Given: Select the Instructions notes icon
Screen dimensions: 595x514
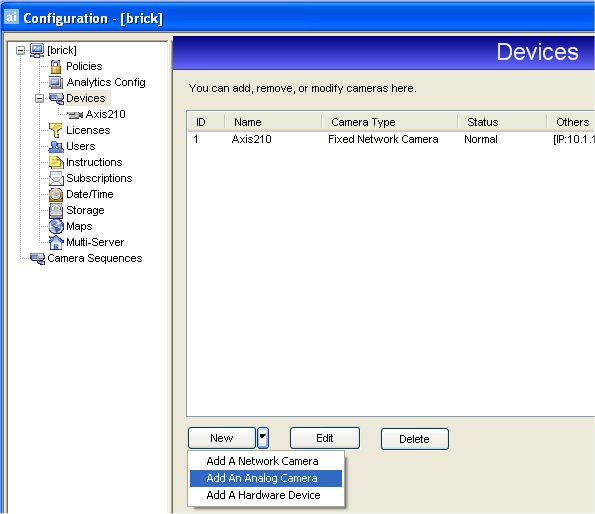Looking at the screenshot, I should (x=56, y=162).
